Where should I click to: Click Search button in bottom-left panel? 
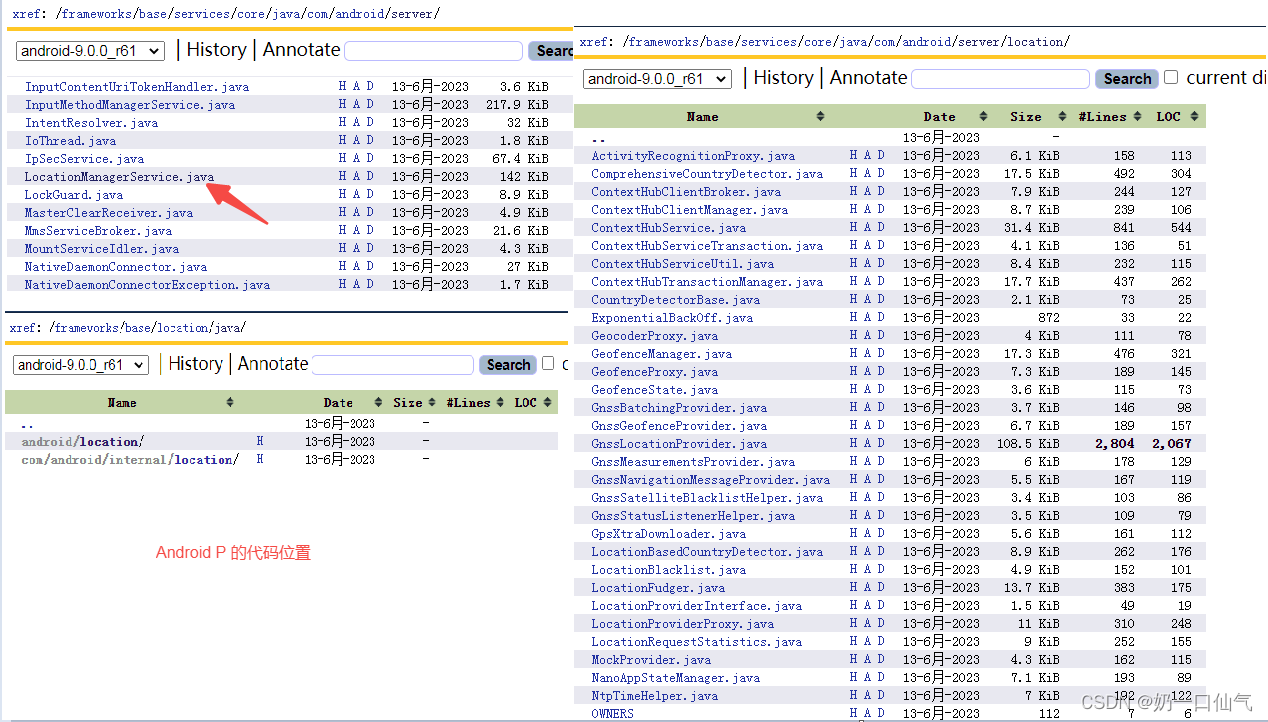coord(508,365)
